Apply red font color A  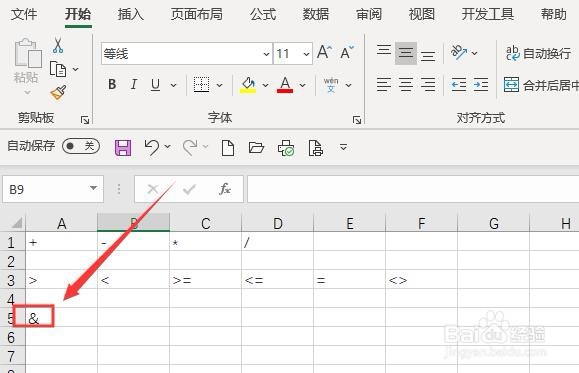[x=285, y=85]
